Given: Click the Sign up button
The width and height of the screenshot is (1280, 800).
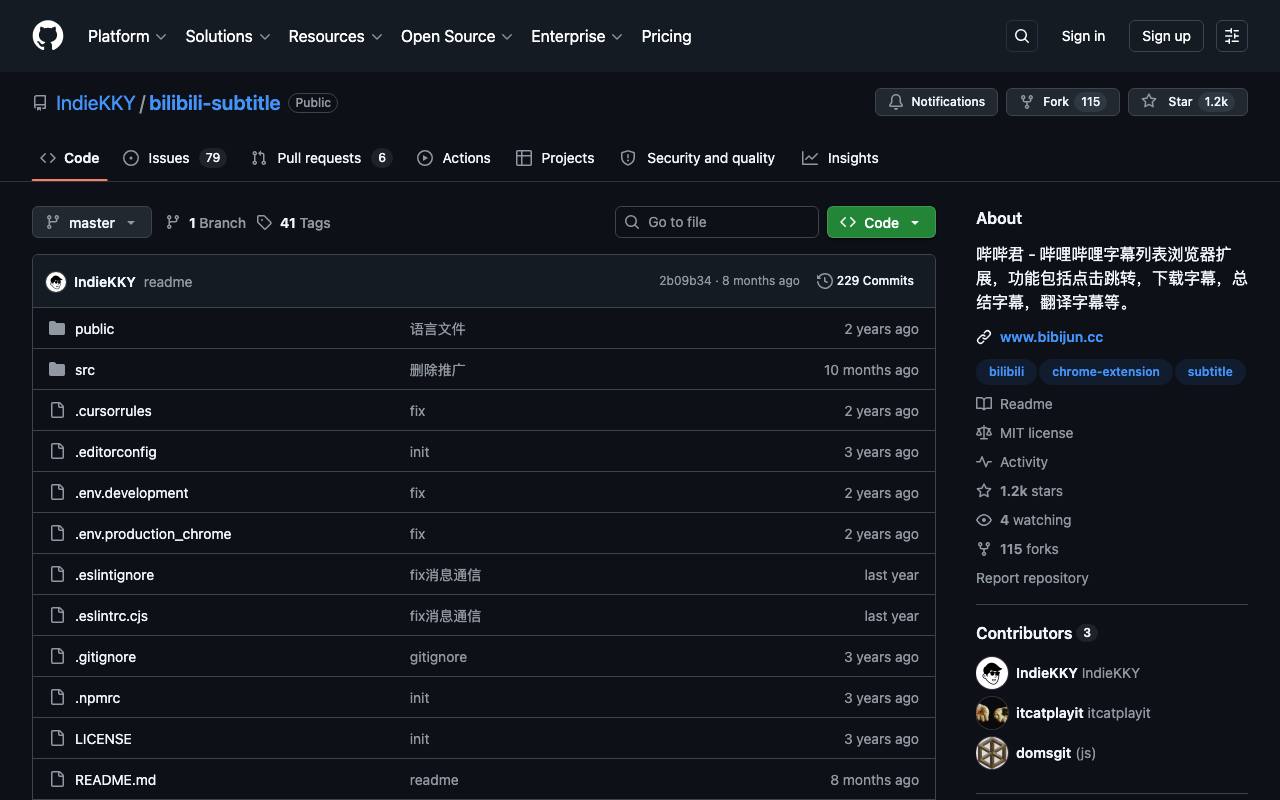Looking at the screenshot, I should [1166, 36].
